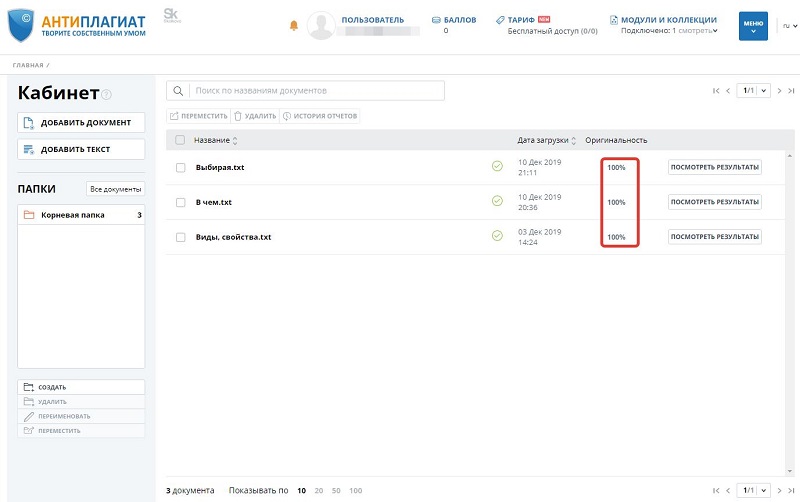Screen dimensions: 800x502
Task: Go to previous page in bottom pagination
Action: coord(728,490)
